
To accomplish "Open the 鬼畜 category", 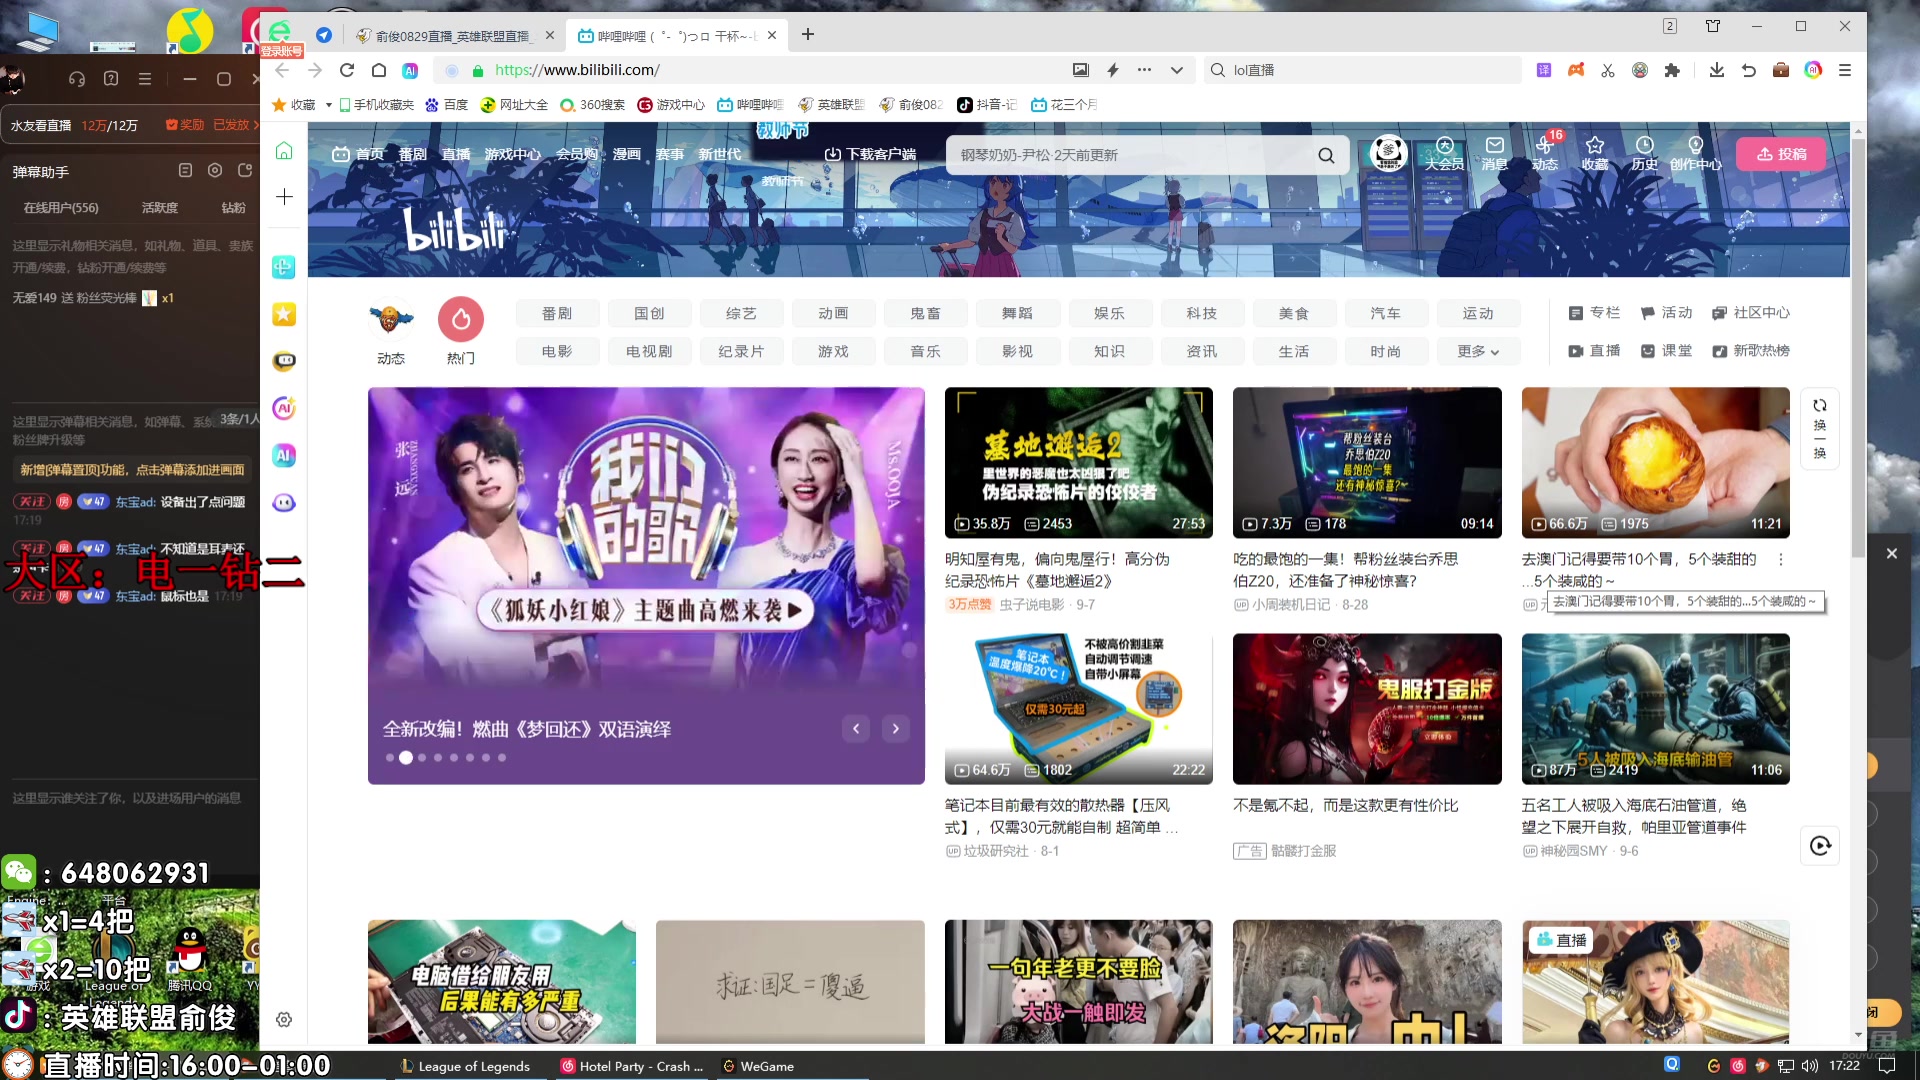I will tap(926, 313).
